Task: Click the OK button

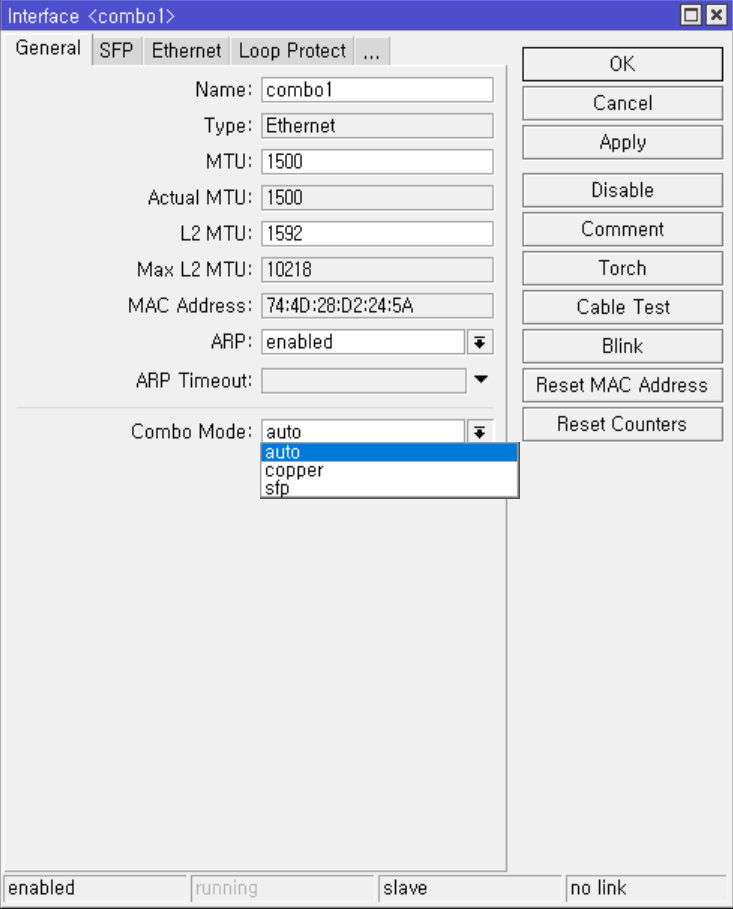Action: click(x=622, y=64)
